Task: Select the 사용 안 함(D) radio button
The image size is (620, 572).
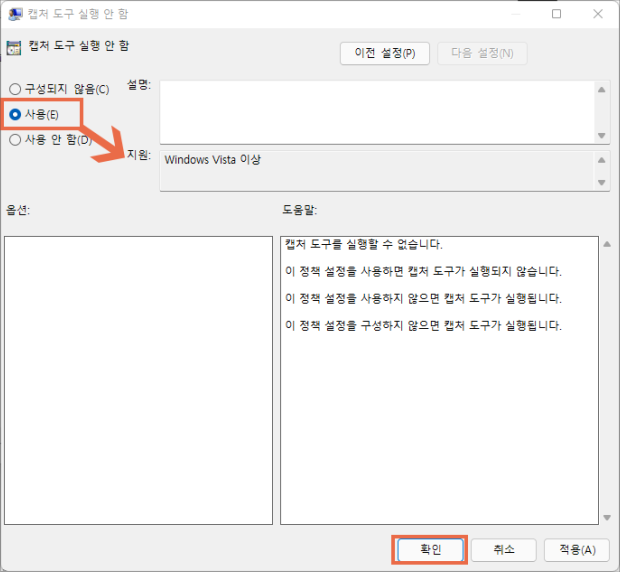Action: [x=50, y=140]
